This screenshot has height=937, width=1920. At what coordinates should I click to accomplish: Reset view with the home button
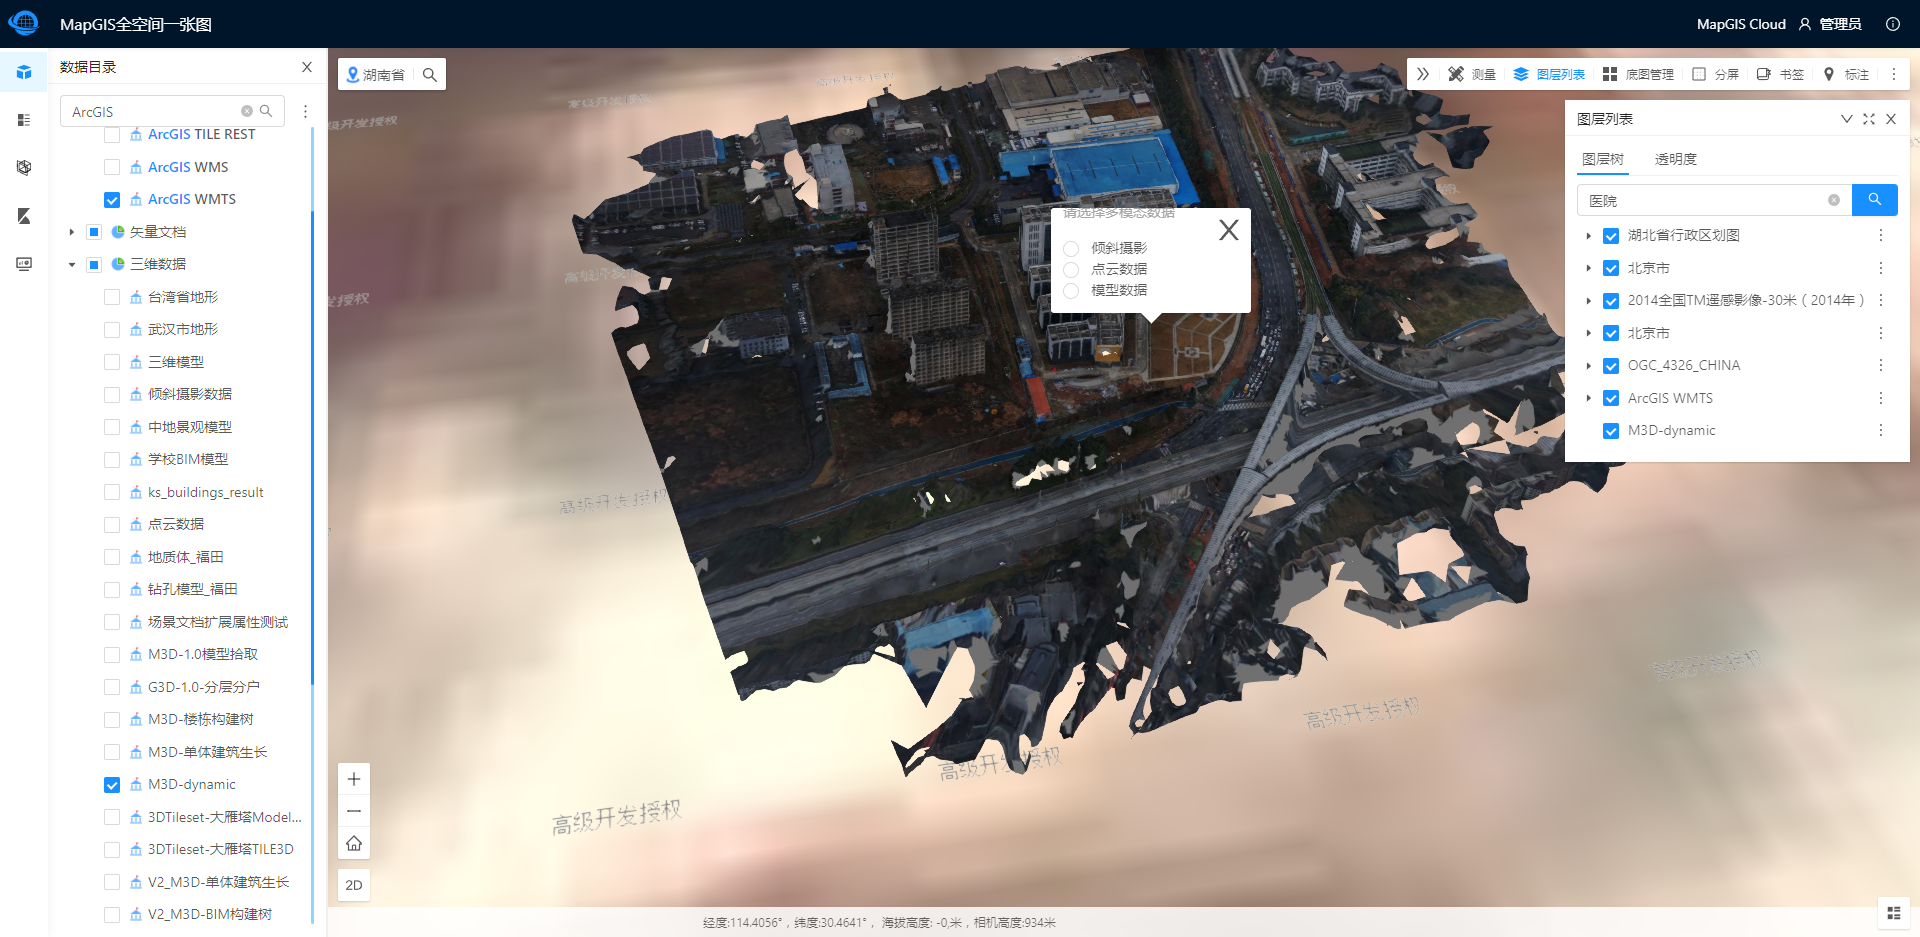click(x=354, y=843)
